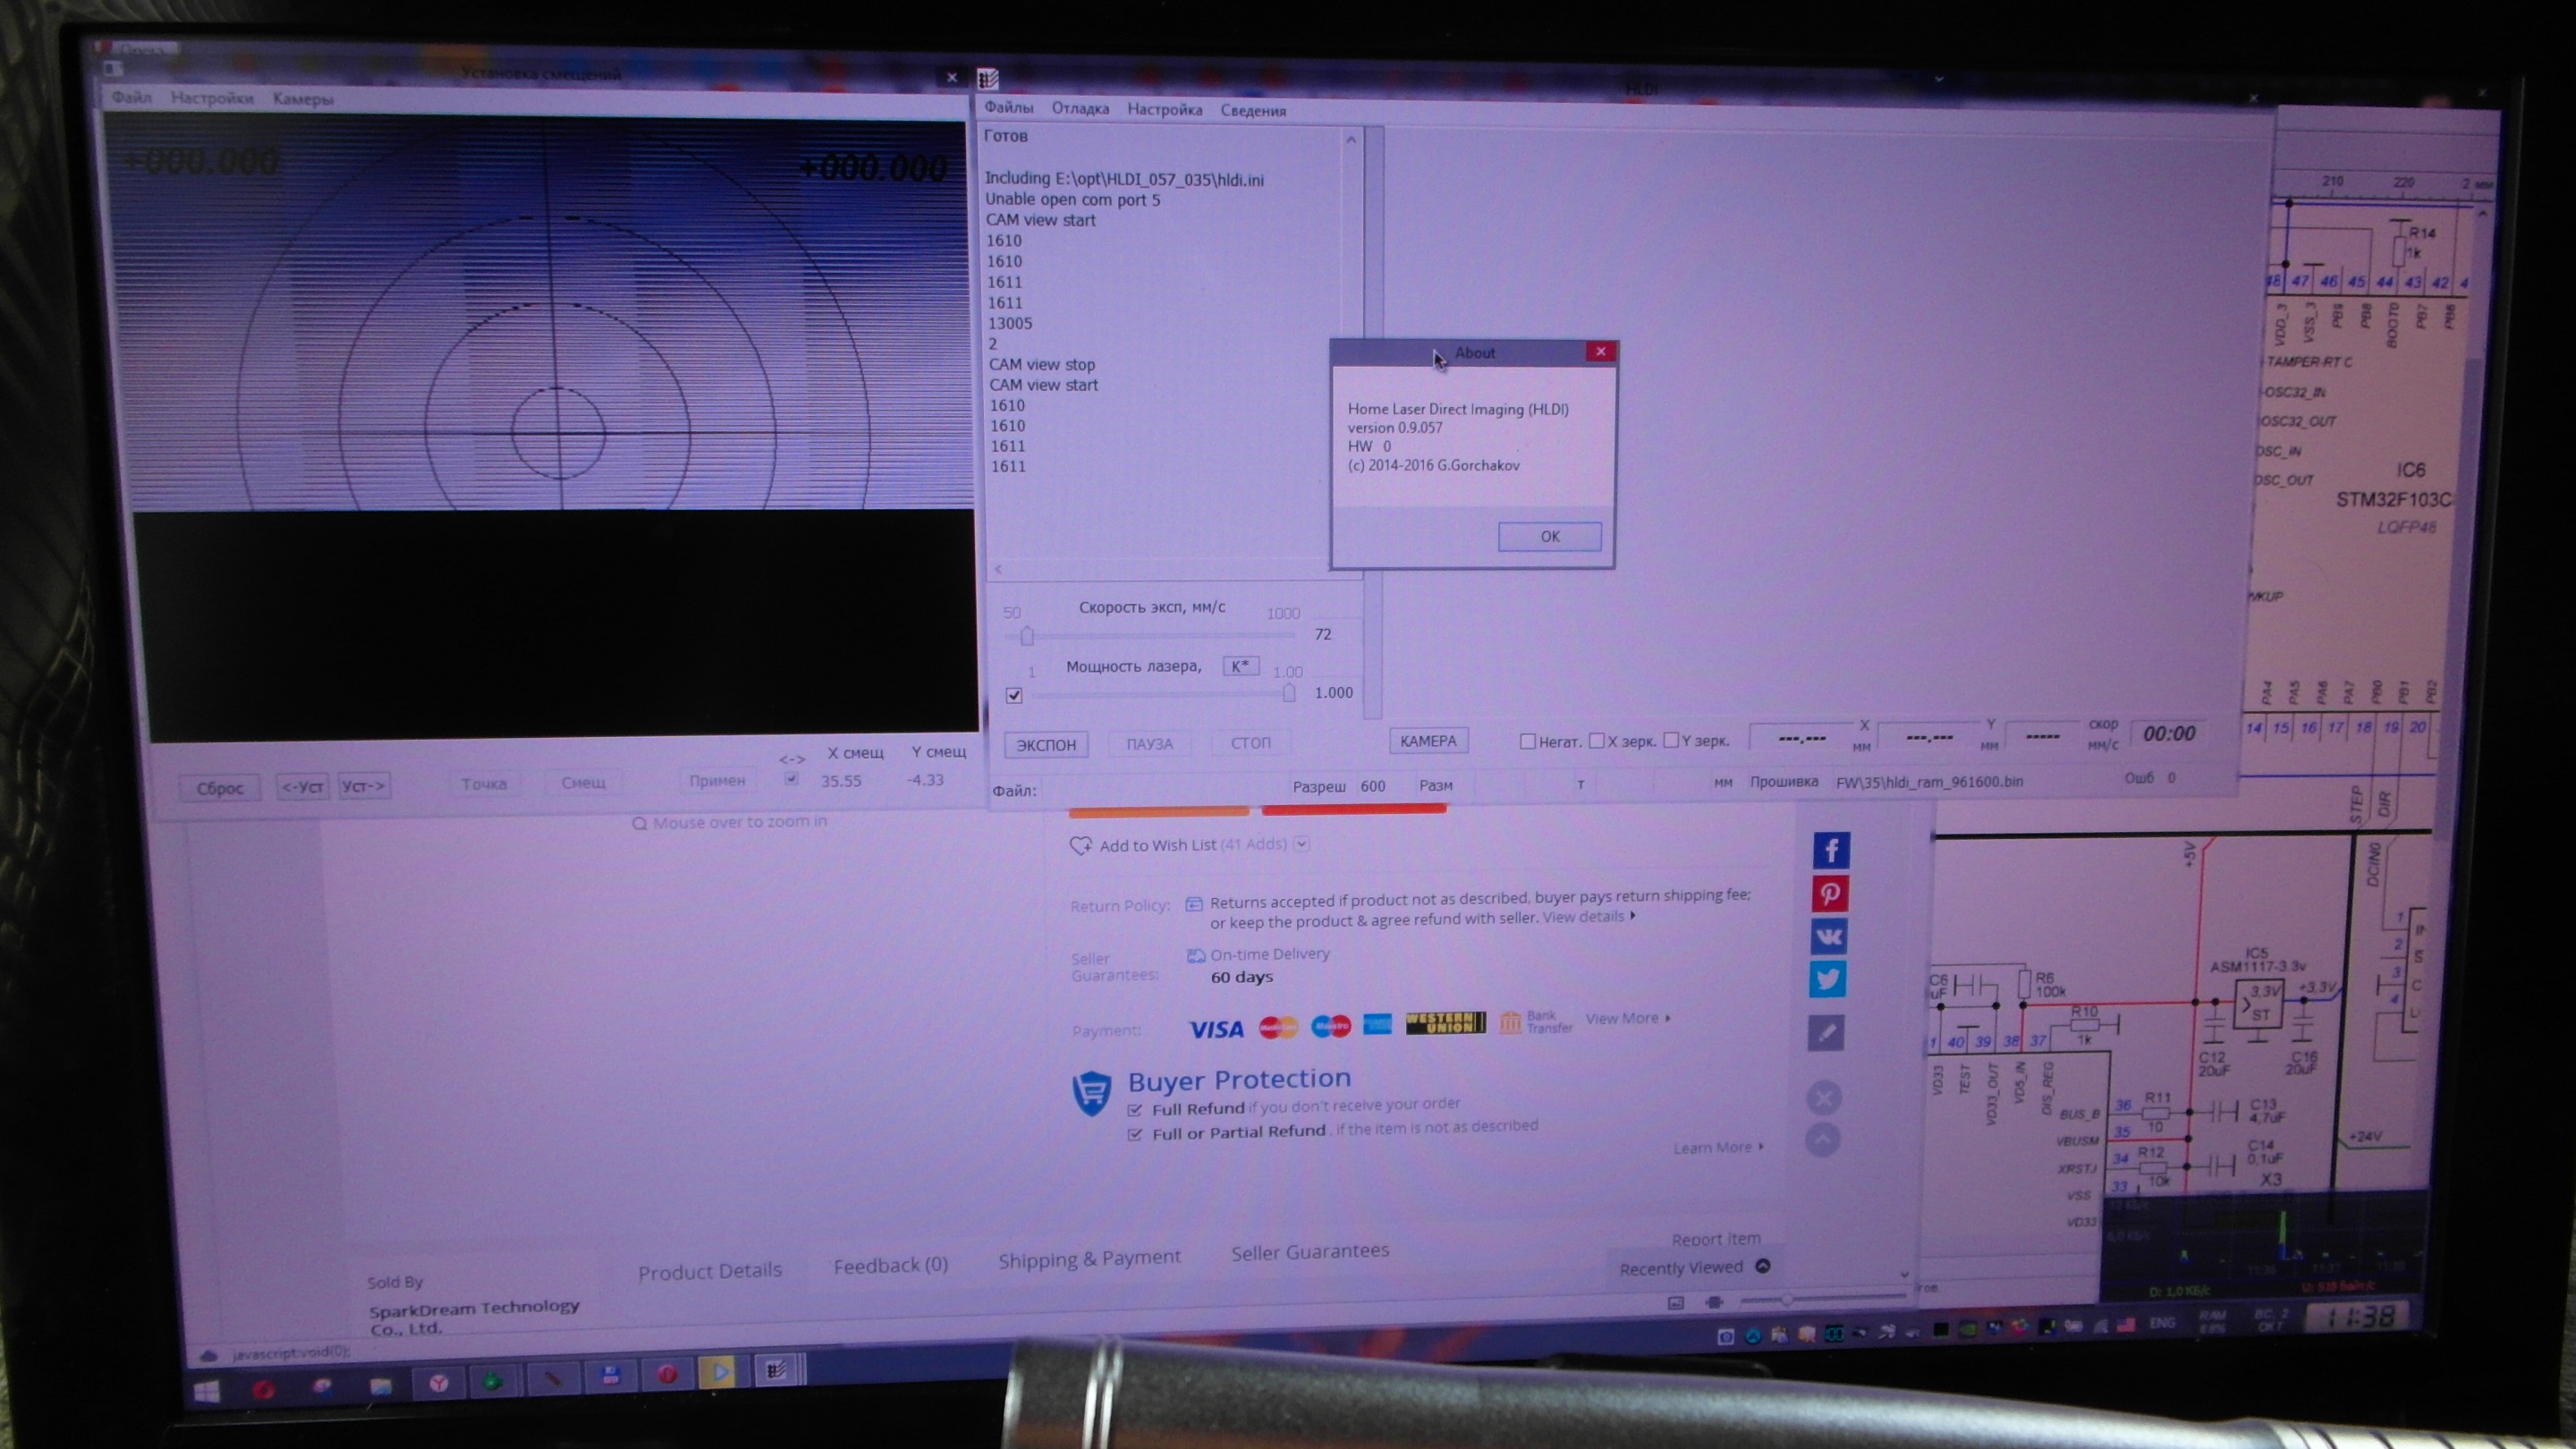
Task: Click the КАМЕРА button
Action: [1428, 741]
